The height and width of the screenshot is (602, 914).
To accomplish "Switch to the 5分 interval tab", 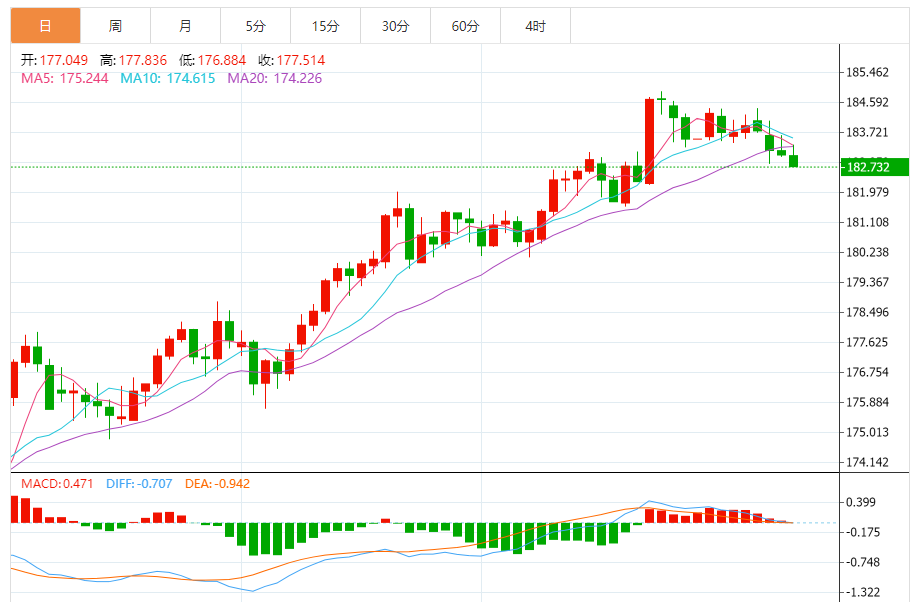I will pos(255,26).
